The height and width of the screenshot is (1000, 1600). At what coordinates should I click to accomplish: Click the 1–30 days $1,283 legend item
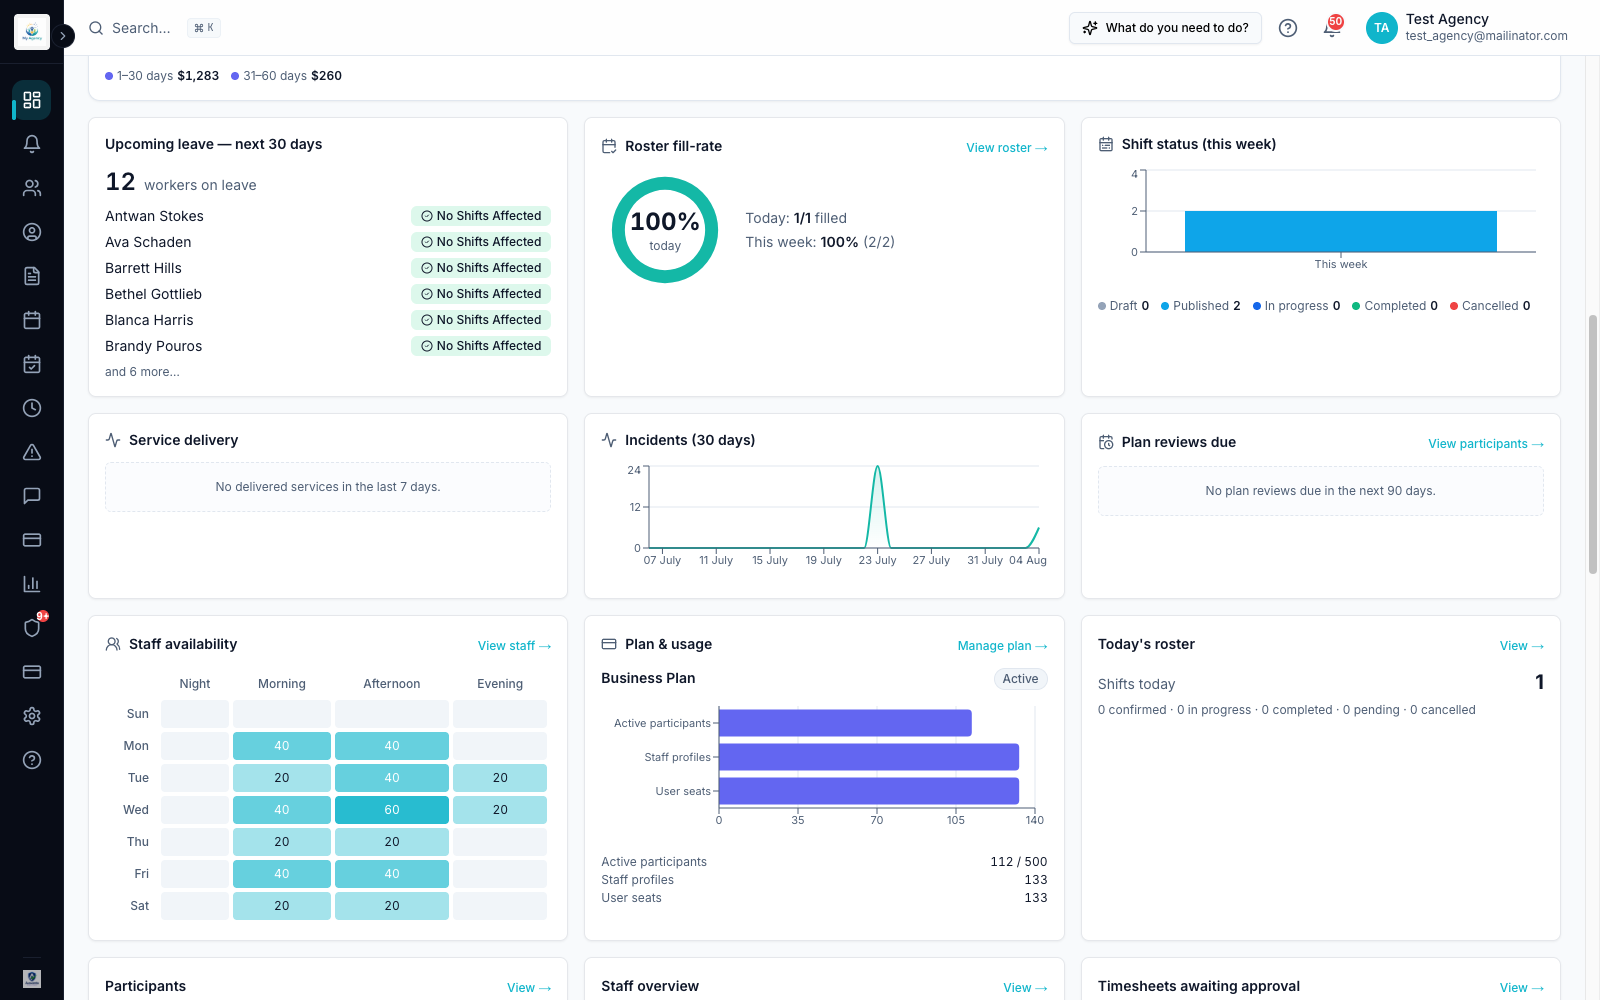(x=162, y=76)
